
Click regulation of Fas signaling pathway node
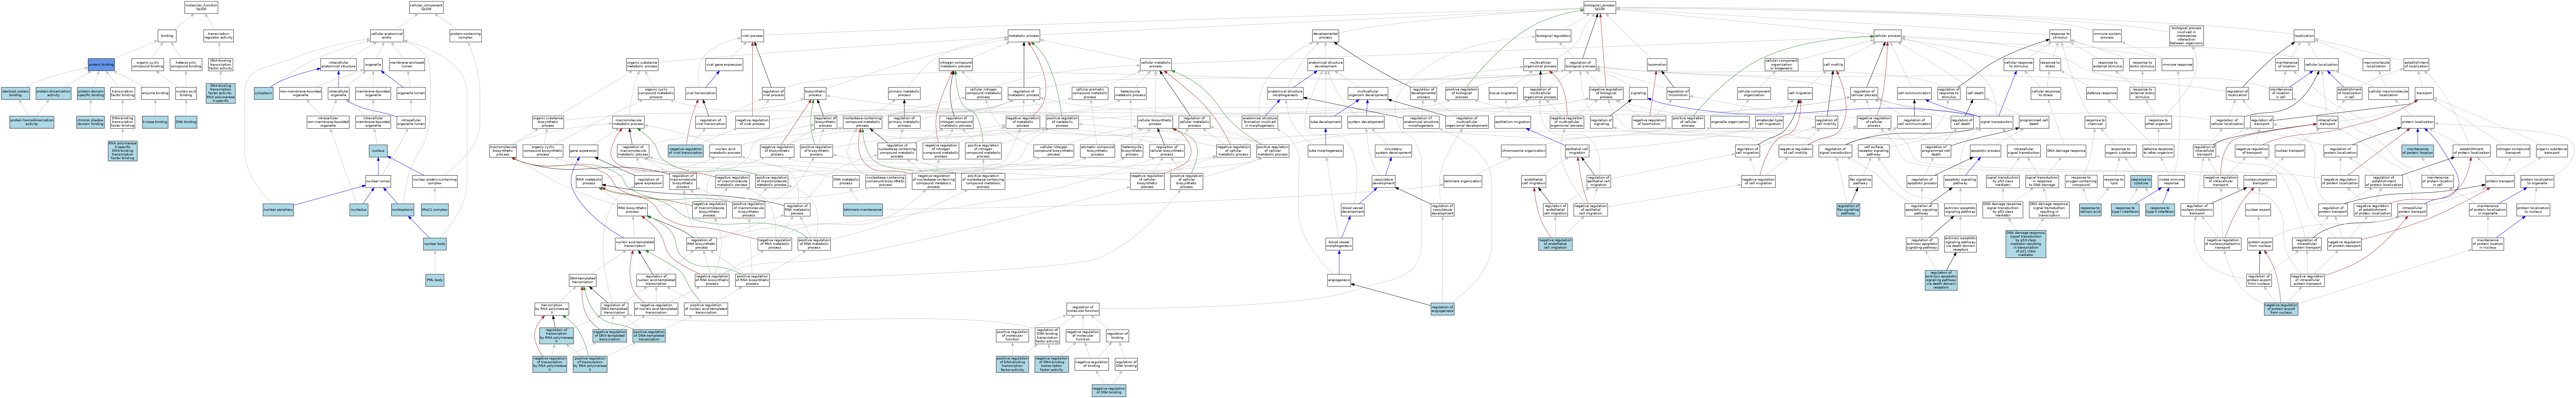[x=1848, y=210]
